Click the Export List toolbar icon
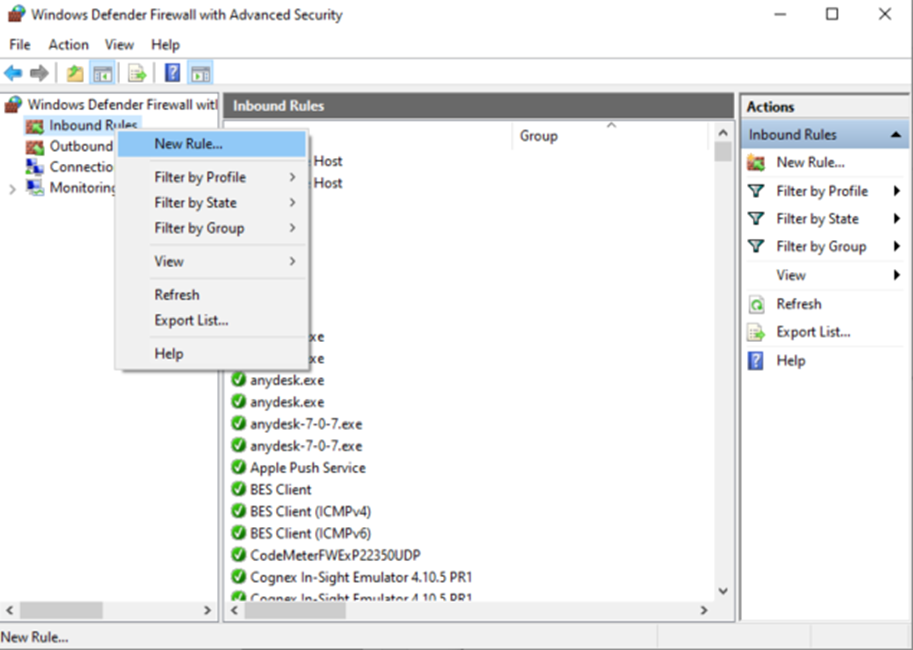This screenshot has height=650, width=913. 137,73
